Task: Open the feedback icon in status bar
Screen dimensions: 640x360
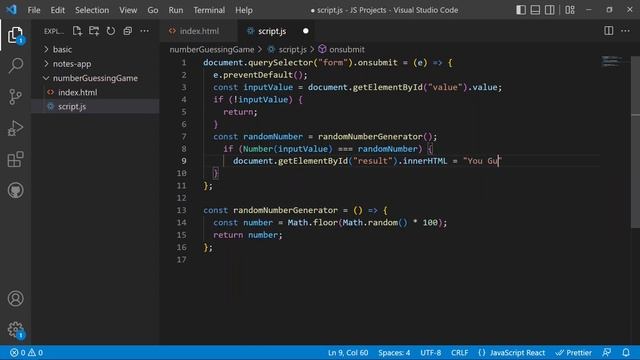Action: coord(607,353)
